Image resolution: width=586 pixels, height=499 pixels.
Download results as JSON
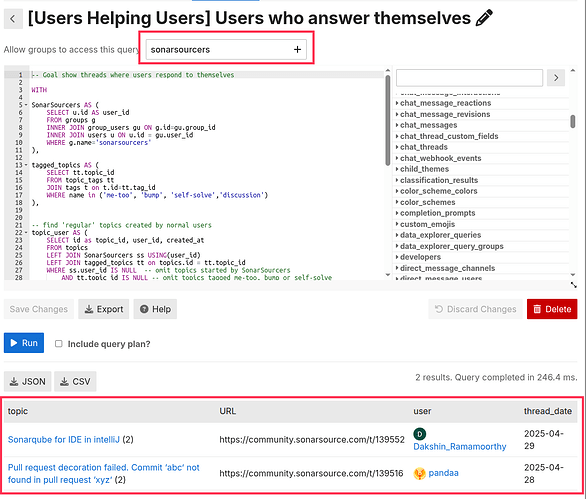click(x=28, y=382)
